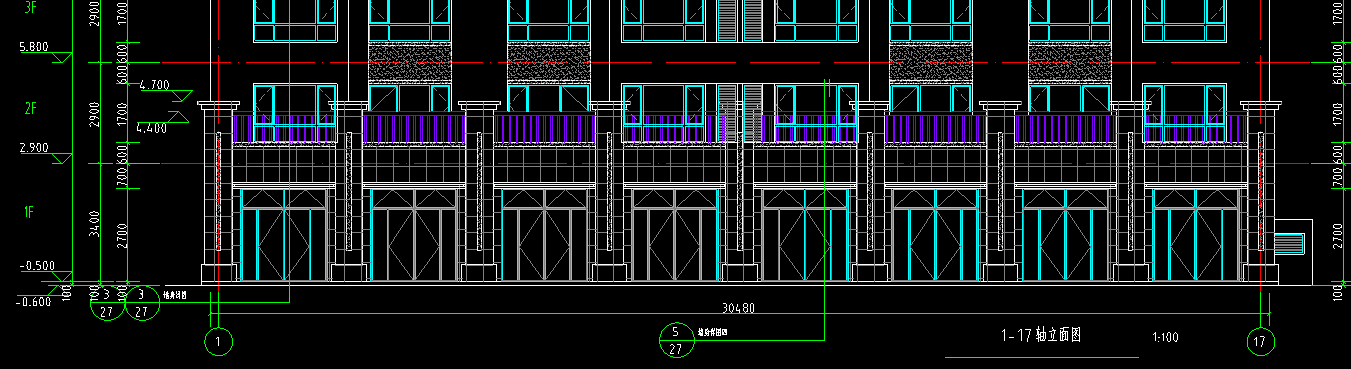Click the 2F floor label
The height and width of the screenshot is (369, 1351).
31,109
